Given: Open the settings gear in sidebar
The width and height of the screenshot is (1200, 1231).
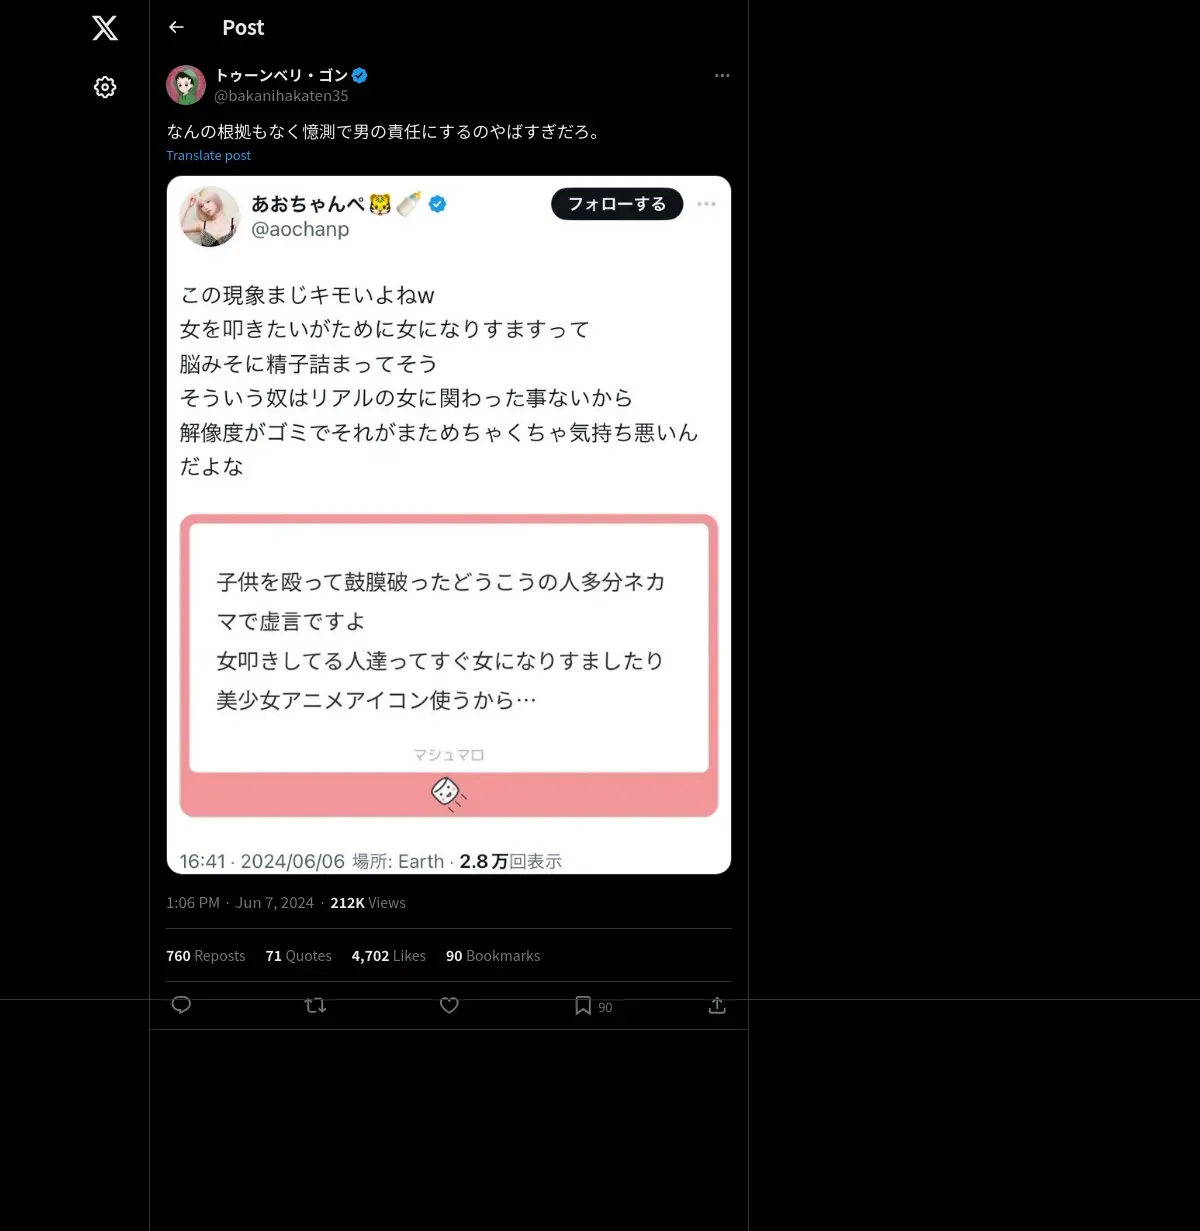Looking at the screenshot, I should point(105,87).
